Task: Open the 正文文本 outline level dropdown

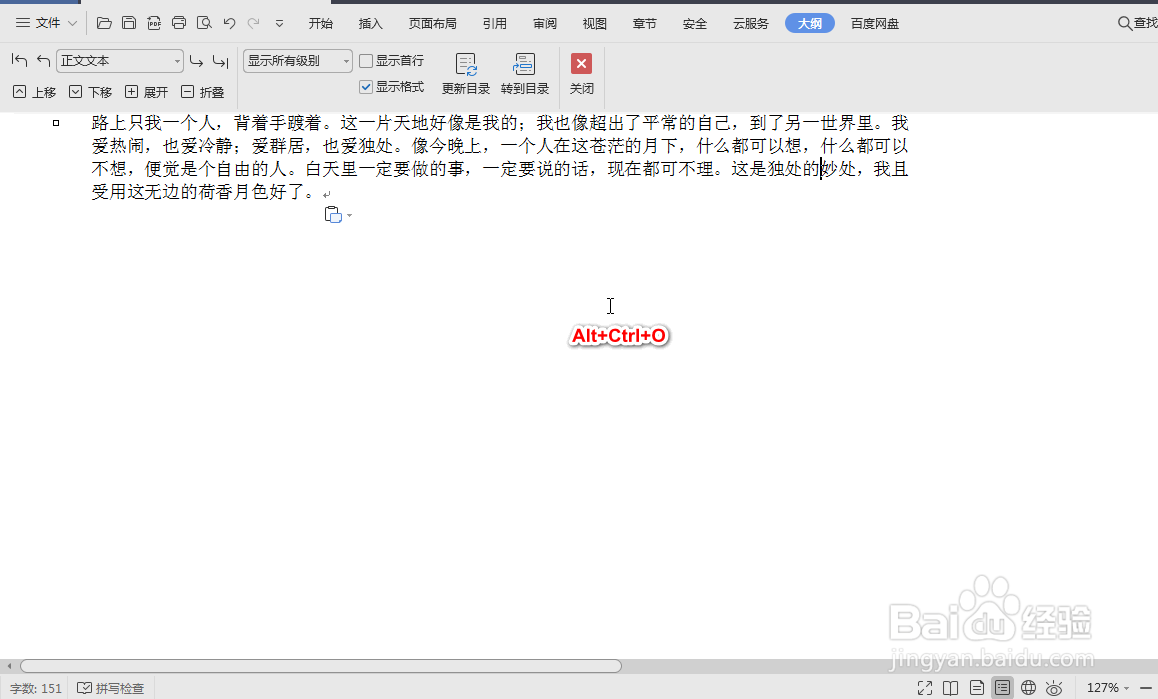Action: (120, 61)
